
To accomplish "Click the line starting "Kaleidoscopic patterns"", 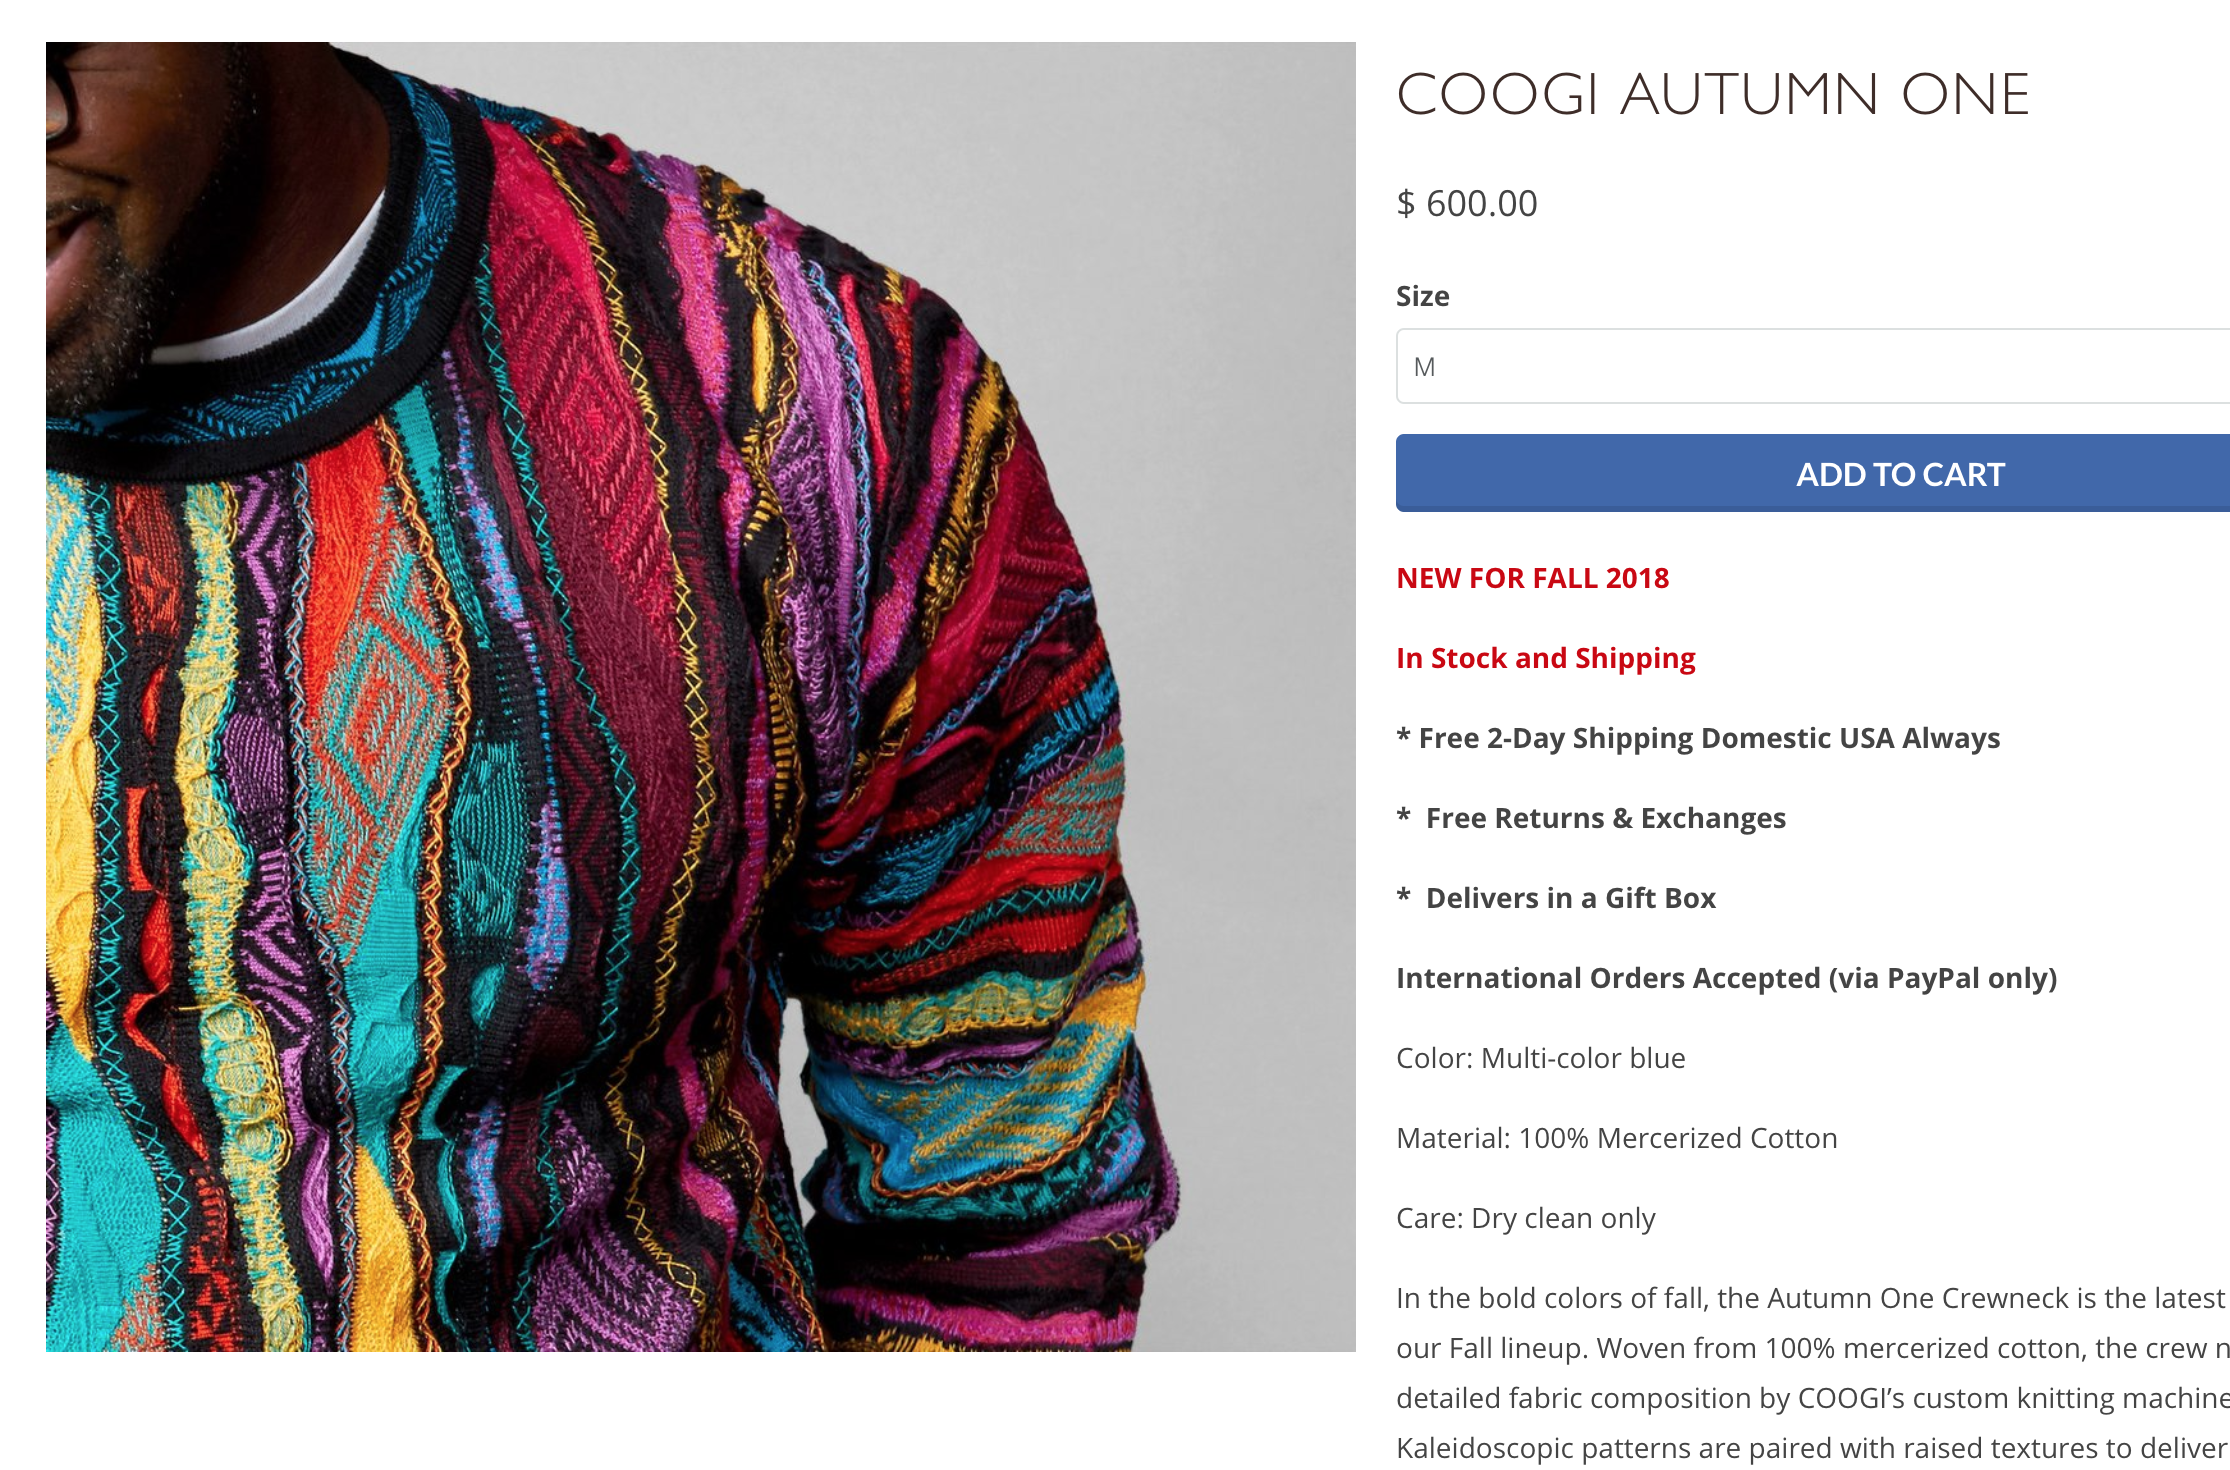I will click(1810, 1448).
